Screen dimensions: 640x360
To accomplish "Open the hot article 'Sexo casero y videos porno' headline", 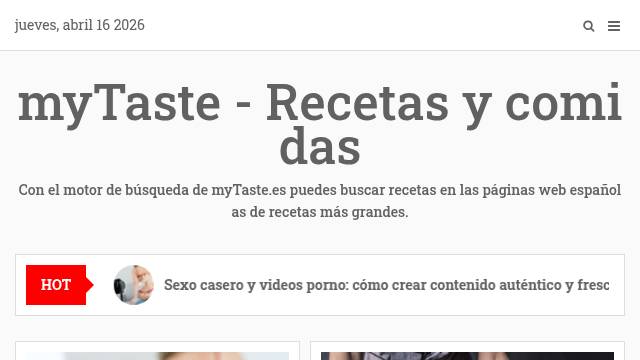I will [x=387, y=285].
